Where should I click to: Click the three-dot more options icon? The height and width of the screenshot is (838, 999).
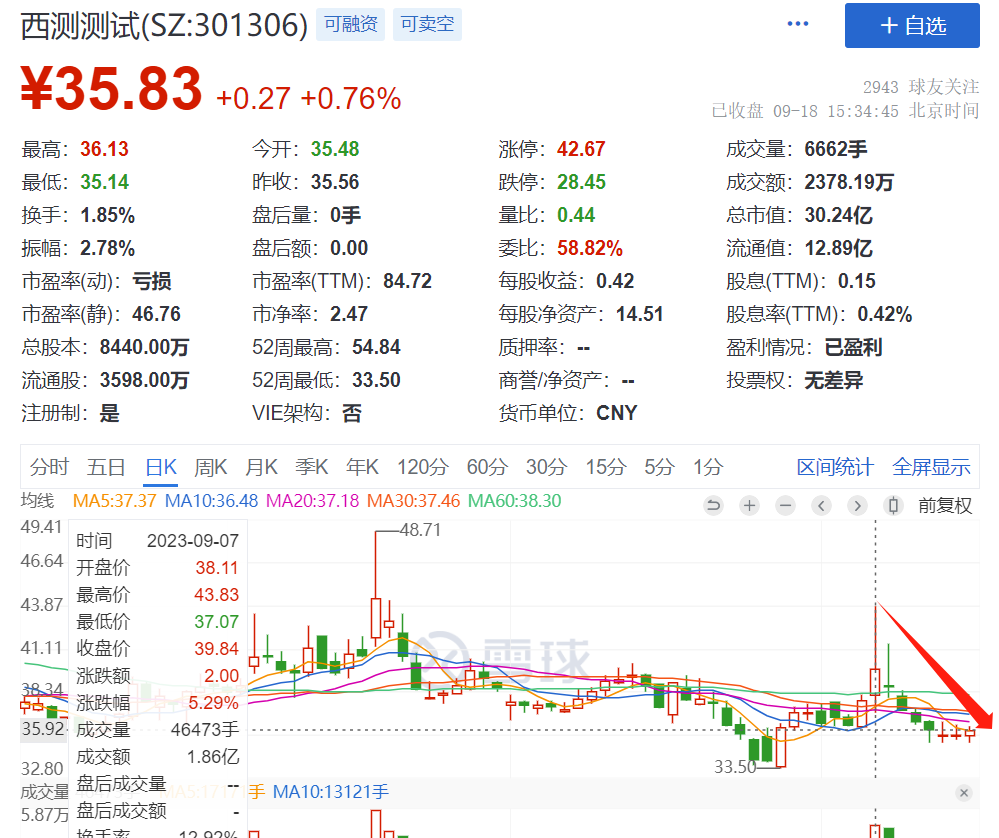coord(798,24)
